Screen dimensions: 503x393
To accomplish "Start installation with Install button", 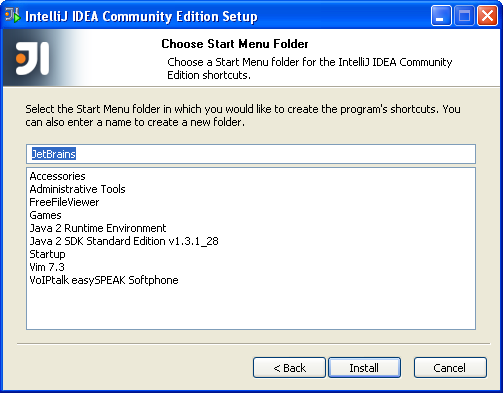I will pyautogui.click(x=364, y=368).
